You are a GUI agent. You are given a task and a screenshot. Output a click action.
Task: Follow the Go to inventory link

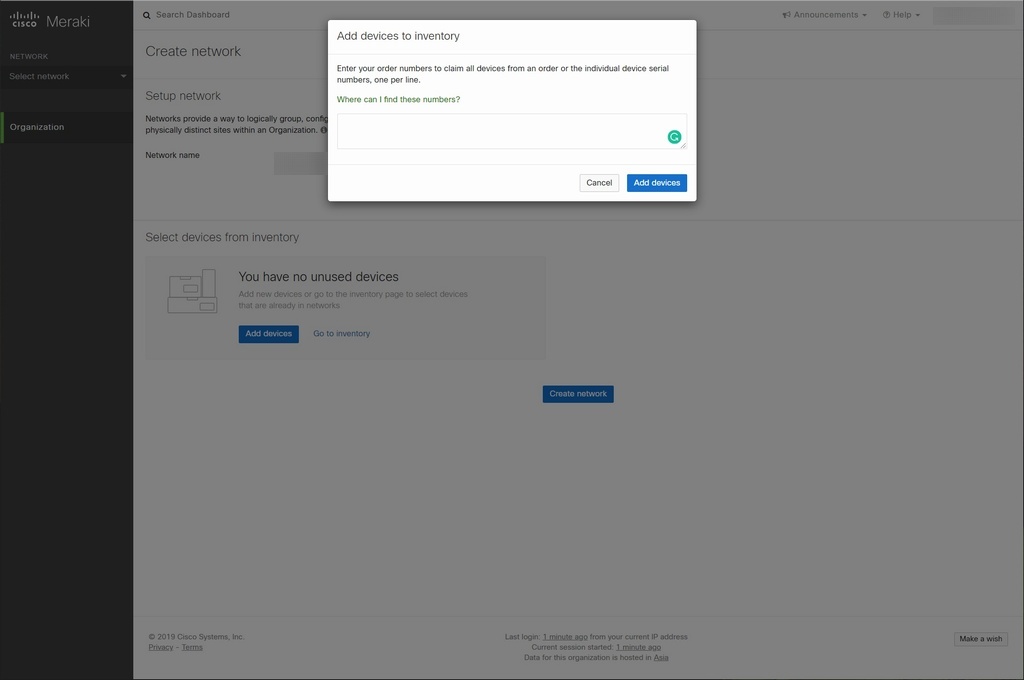(342, 334)
